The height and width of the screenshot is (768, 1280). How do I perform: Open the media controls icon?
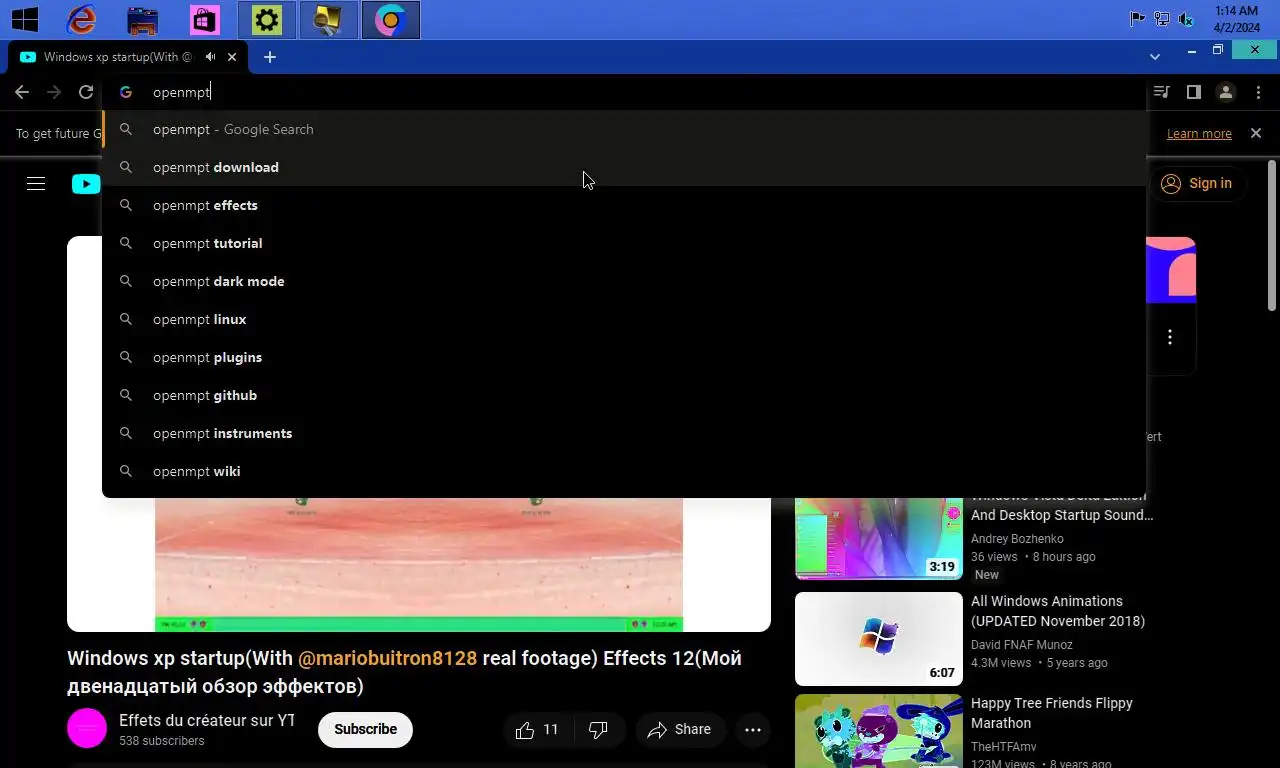coord(1161,92)
